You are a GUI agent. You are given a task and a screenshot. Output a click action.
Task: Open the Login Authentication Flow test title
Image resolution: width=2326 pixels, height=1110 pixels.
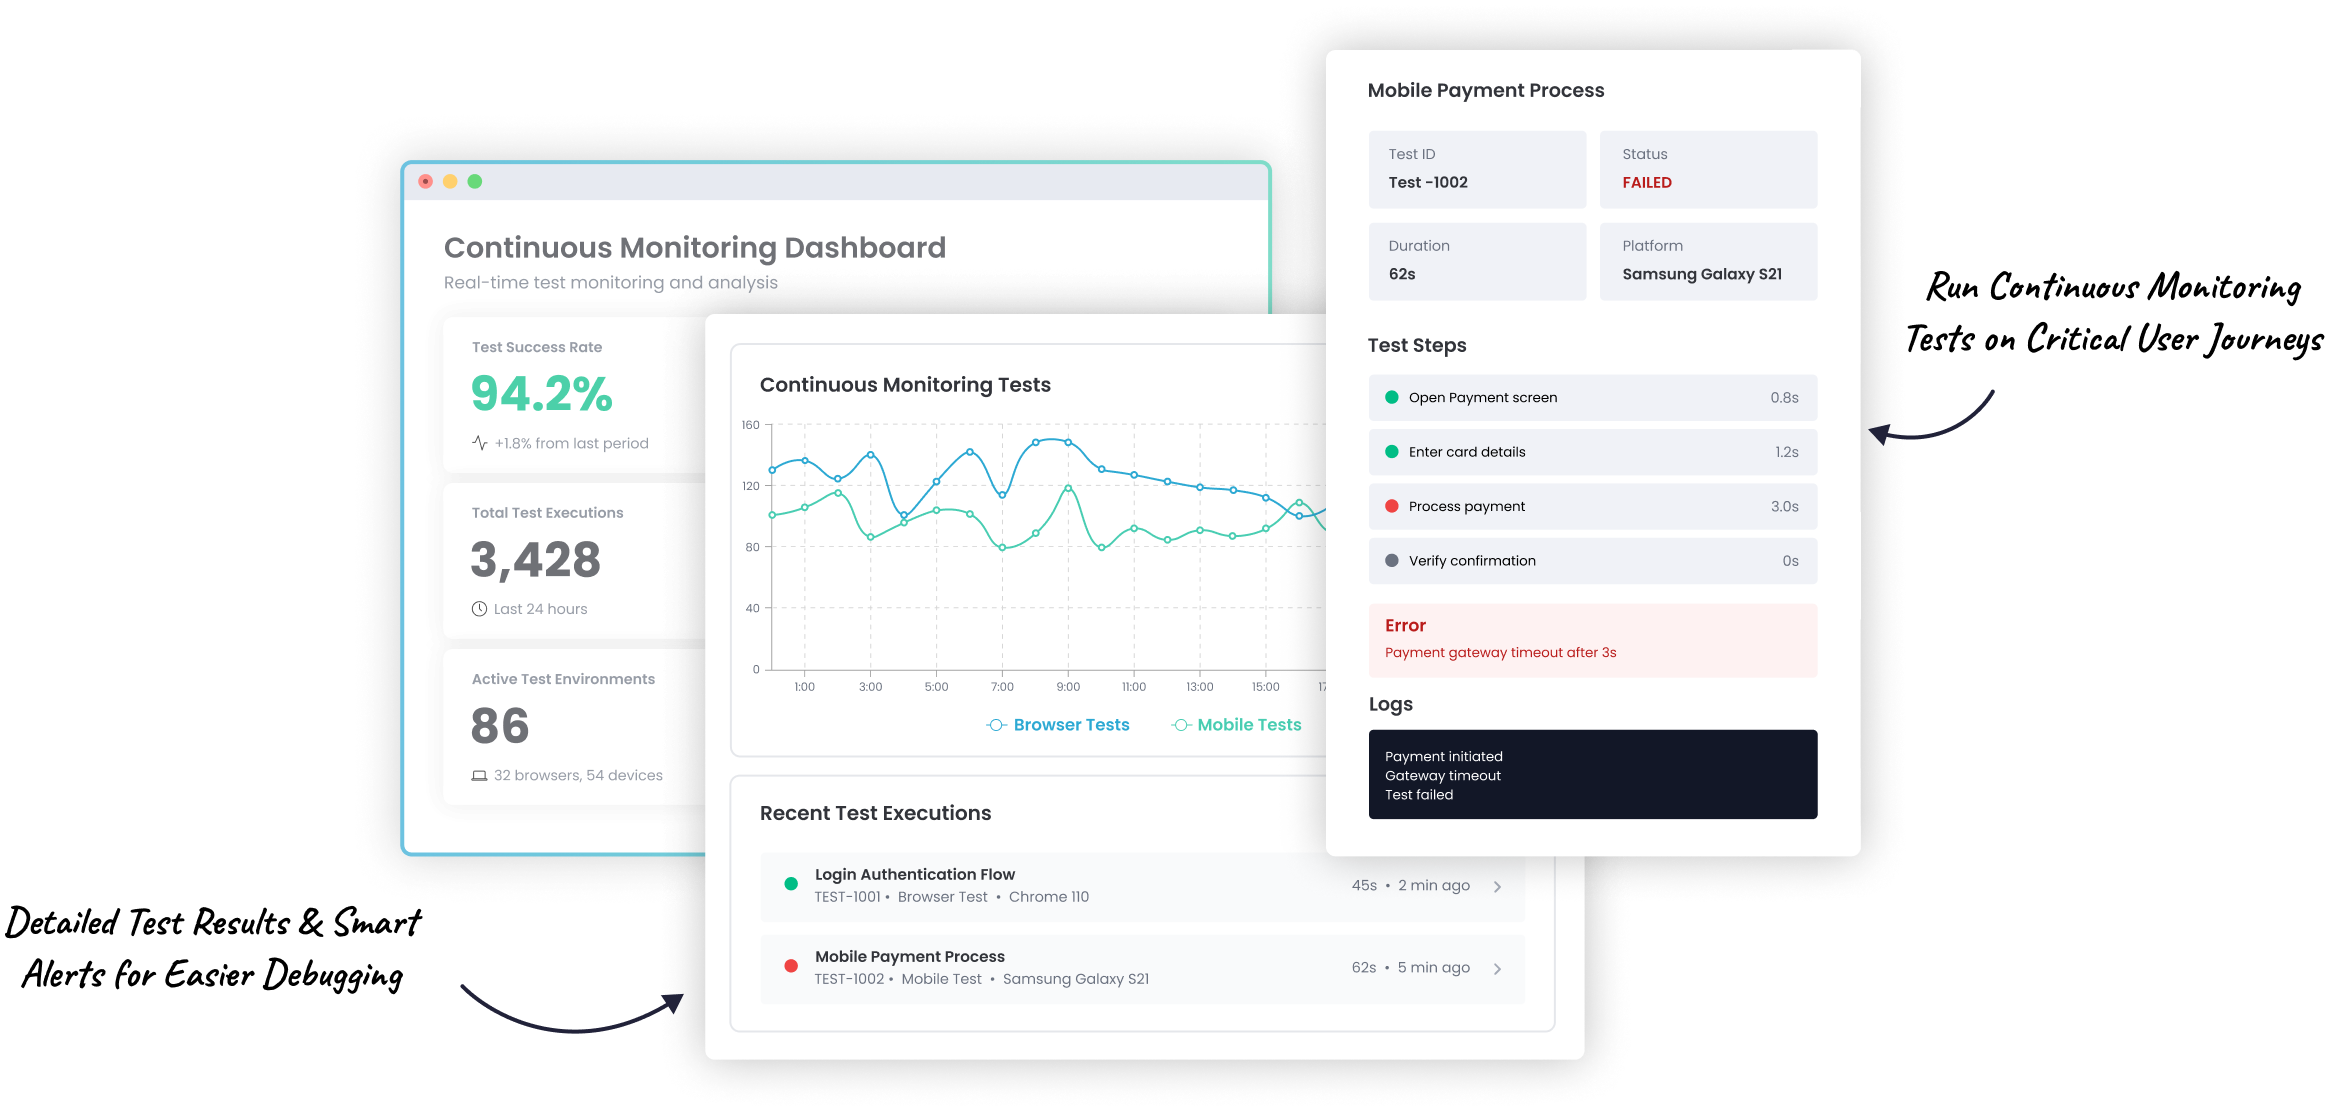point(914,874)
